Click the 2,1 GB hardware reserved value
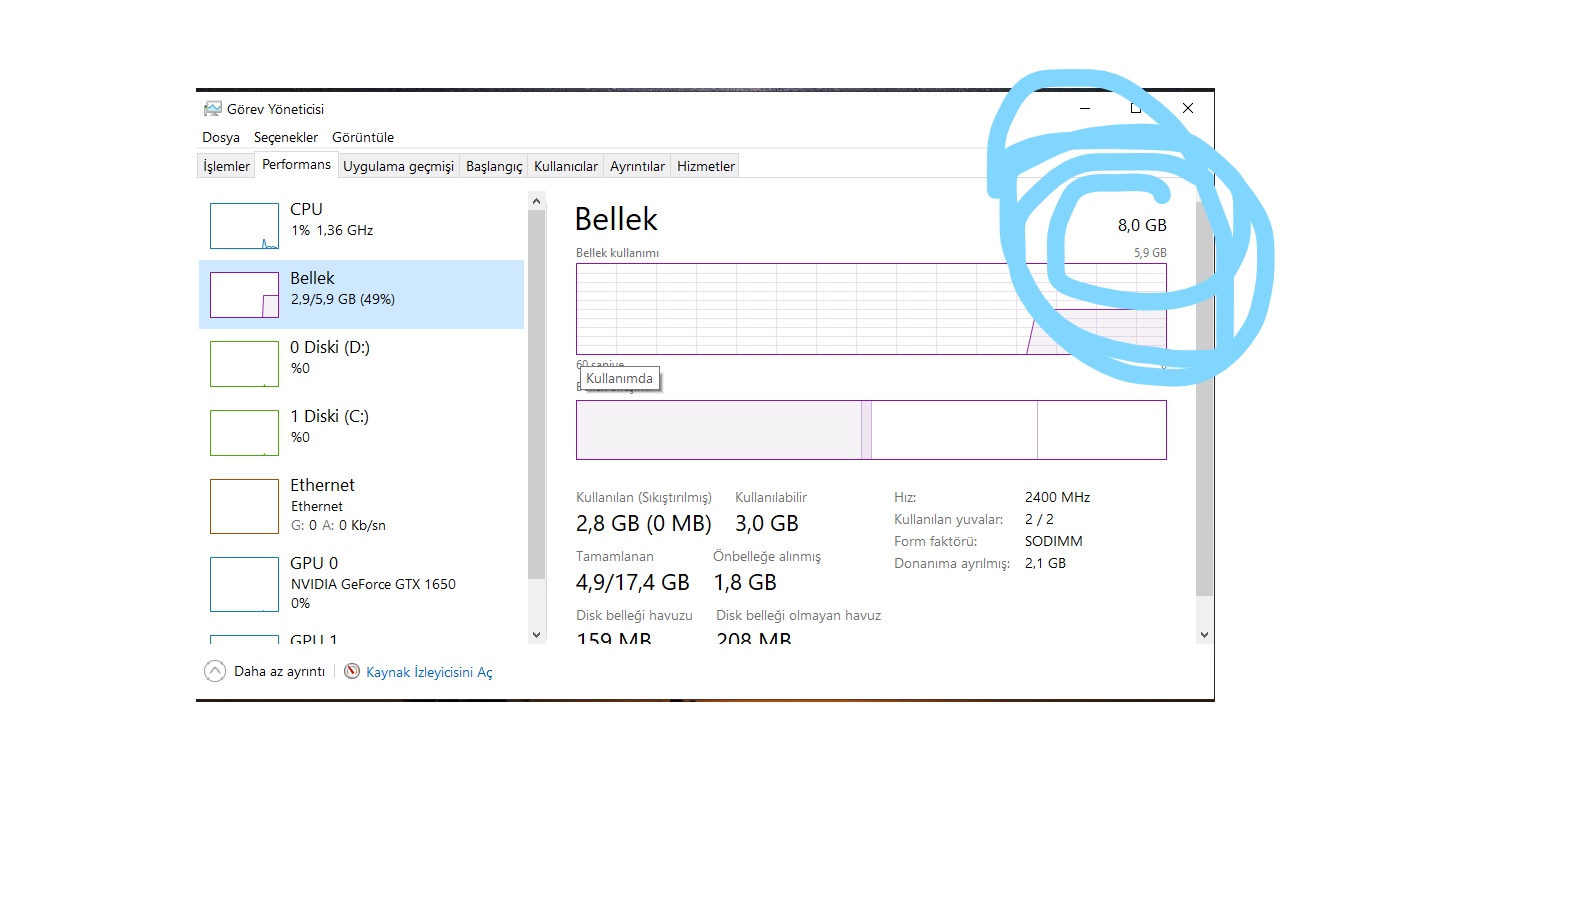The height and width of the screenshot is (902, 1570). [x=1045, y=563]
